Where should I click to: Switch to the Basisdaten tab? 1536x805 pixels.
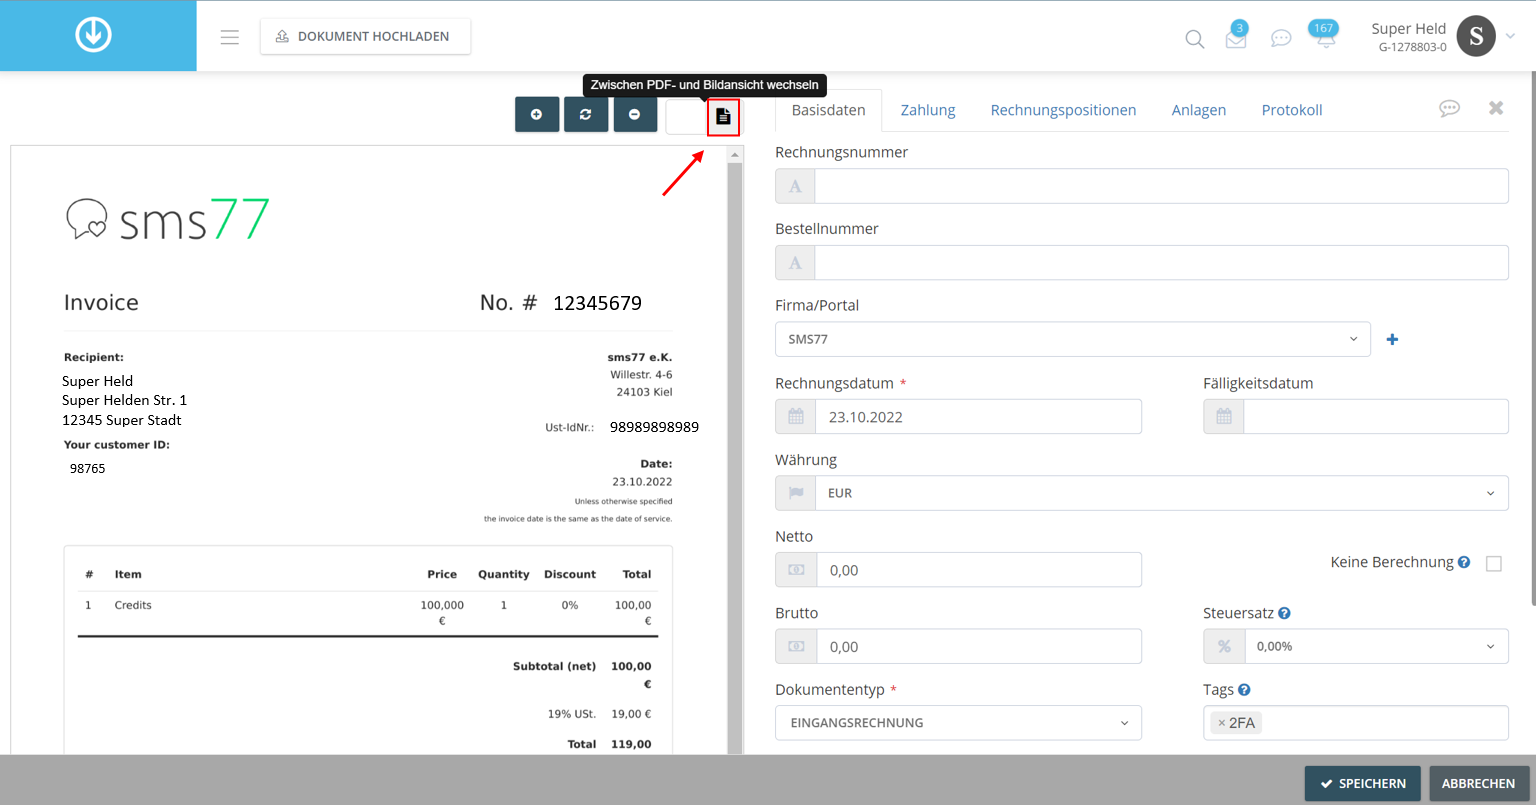829,110
